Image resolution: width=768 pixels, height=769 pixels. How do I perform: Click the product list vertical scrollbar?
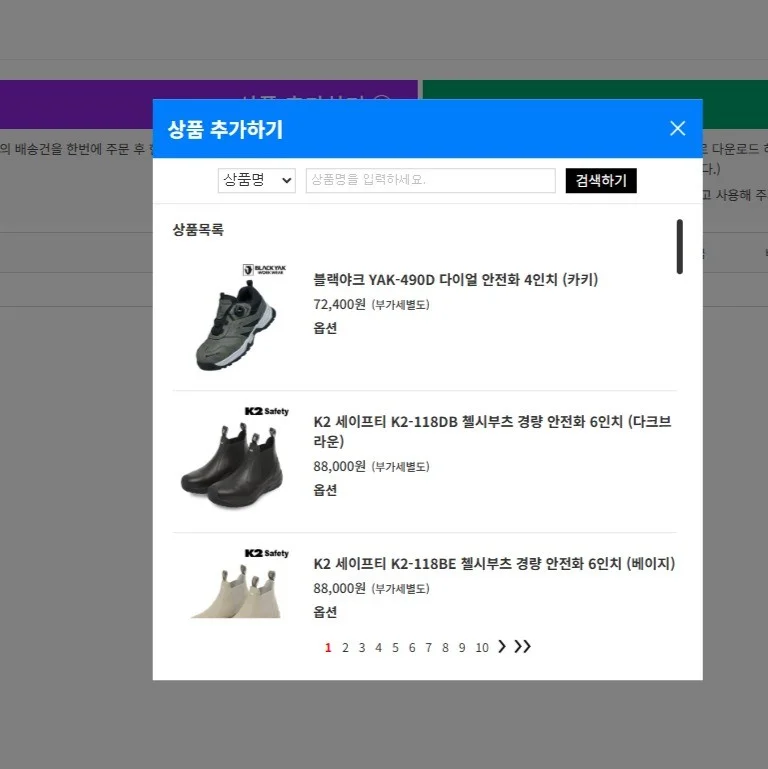(679, 246)
